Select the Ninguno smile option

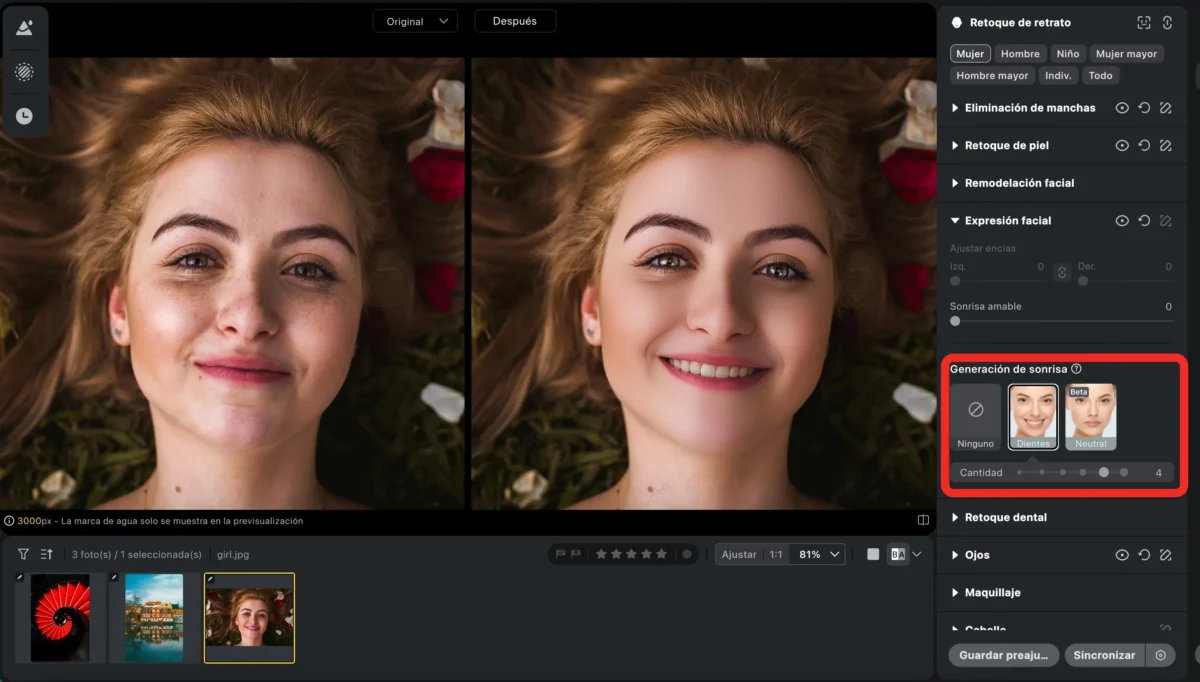976,417
